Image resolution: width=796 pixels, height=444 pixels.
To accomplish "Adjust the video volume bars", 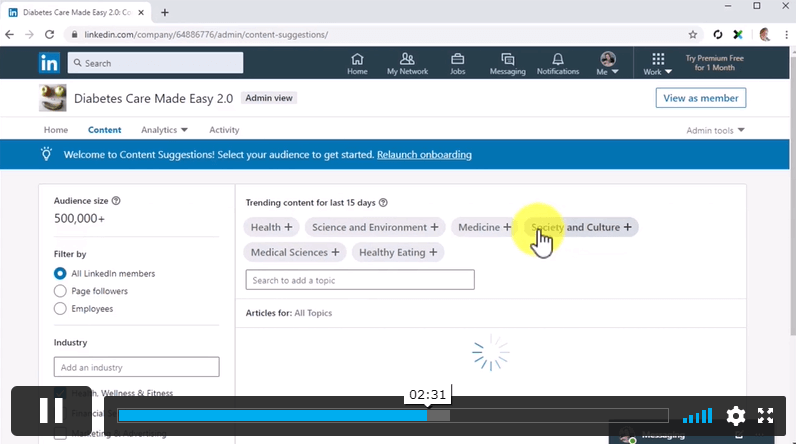I will click(698, 416).
